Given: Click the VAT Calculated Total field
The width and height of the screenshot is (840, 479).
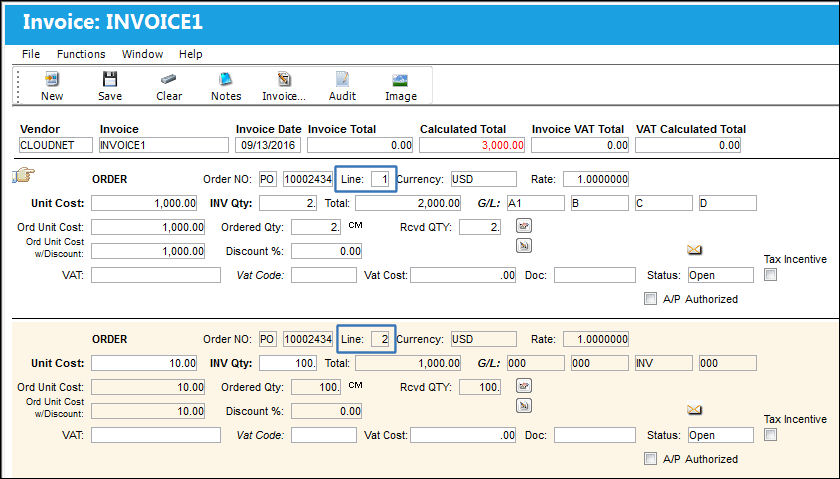Looking at the screenshot, I should [688, 145].
